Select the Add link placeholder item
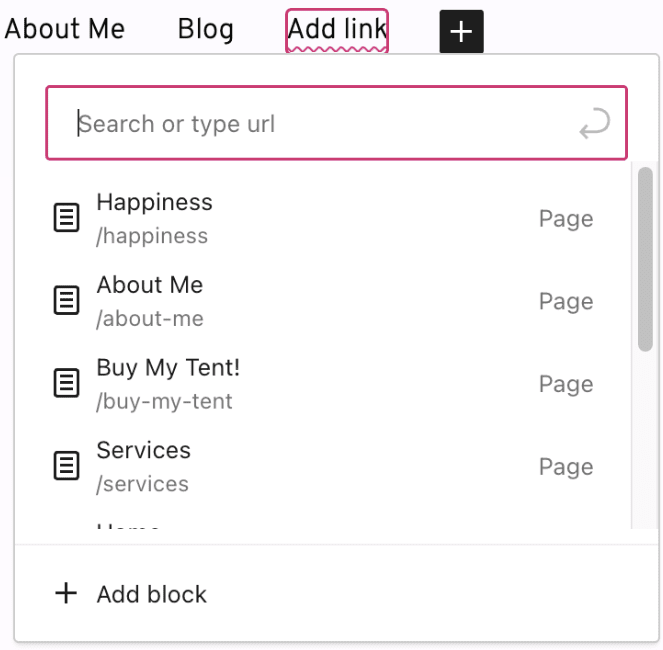663x650 pixels. [x=337, y=31]
